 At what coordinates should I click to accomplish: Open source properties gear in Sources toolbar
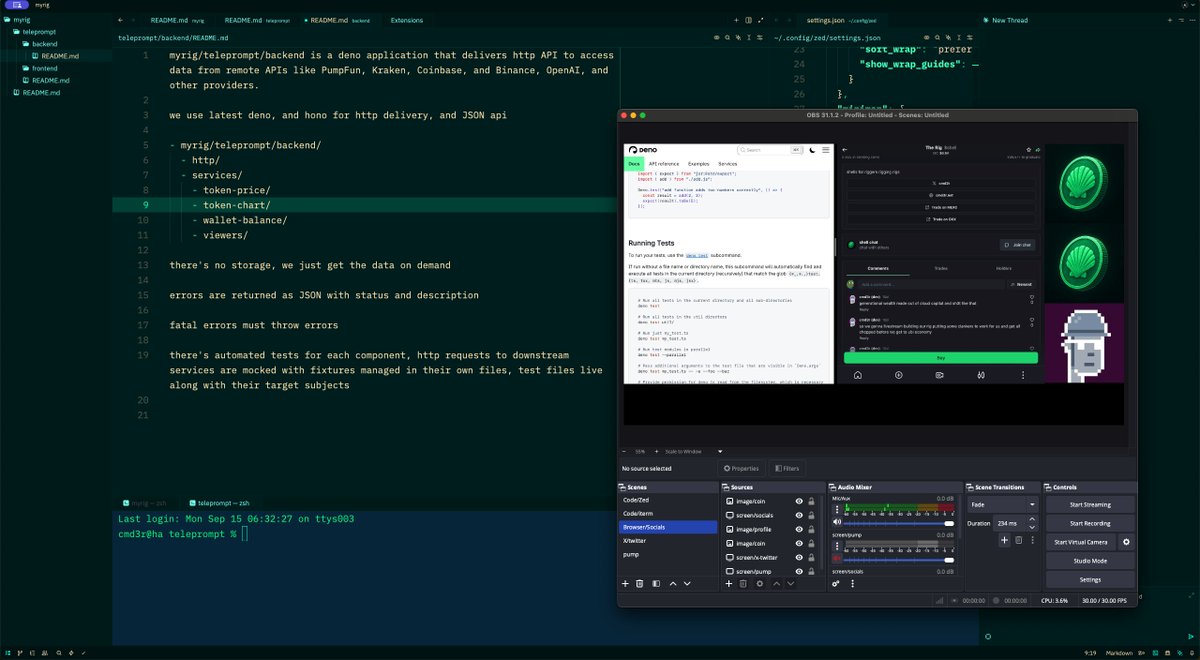[x=759, y=583]
